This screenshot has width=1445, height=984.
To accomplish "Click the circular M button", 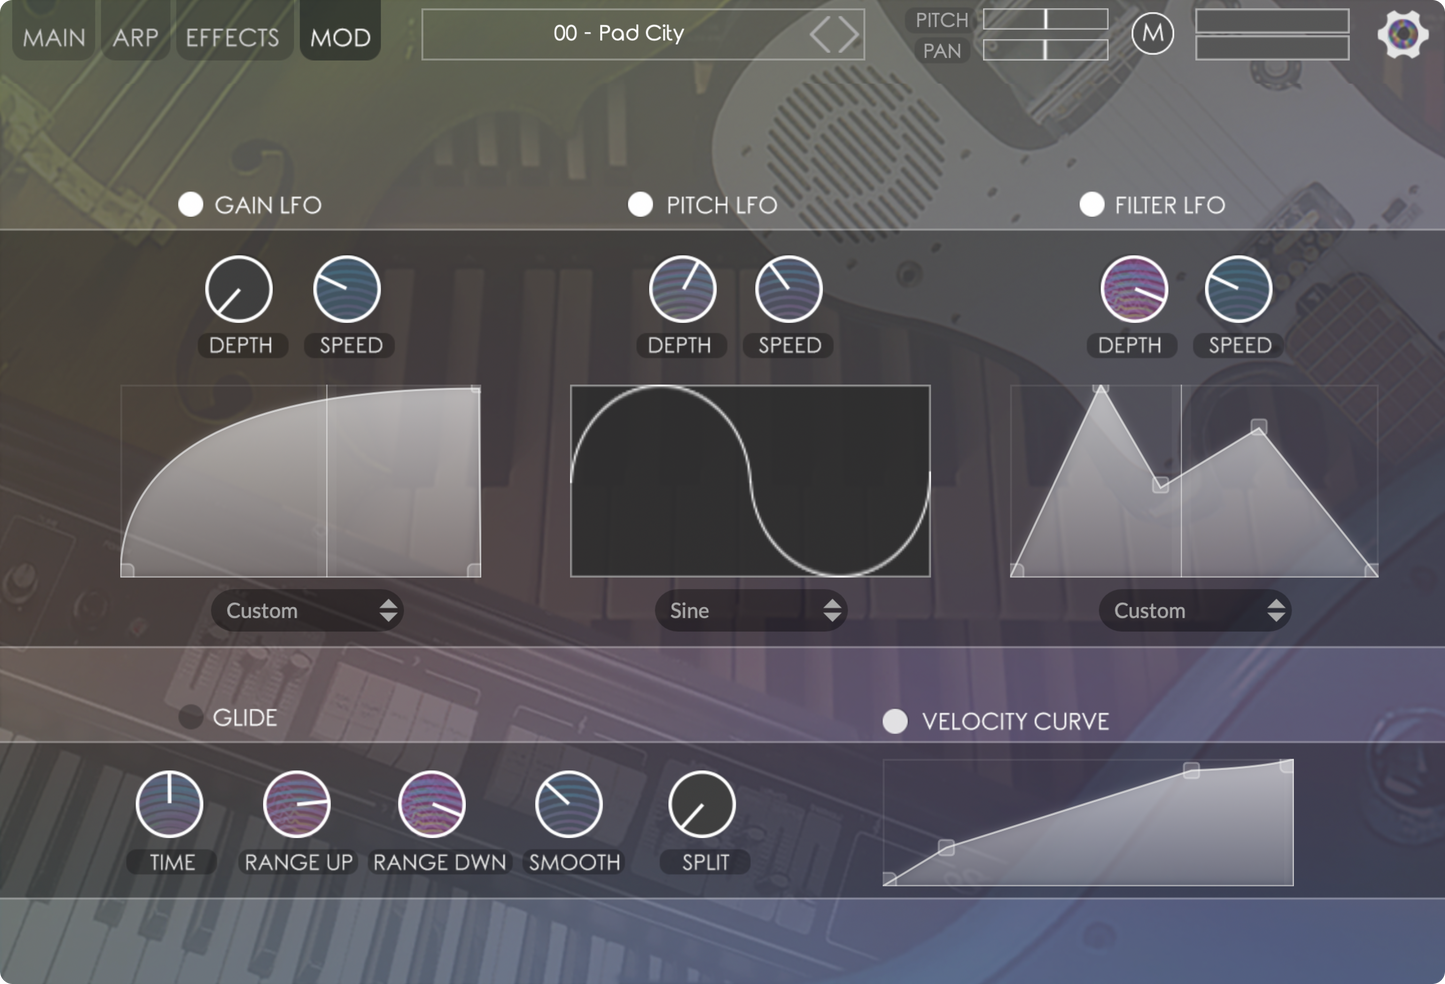I will (x=1152, y=34).
